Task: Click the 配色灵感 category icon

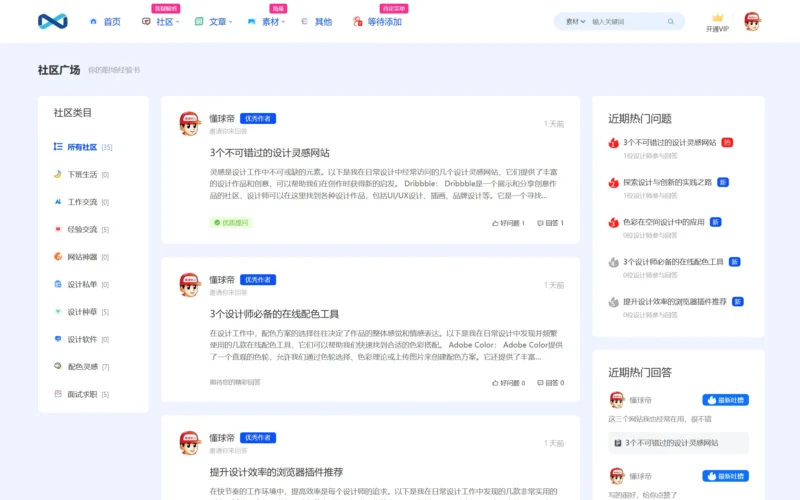Action: pos(58,367)
